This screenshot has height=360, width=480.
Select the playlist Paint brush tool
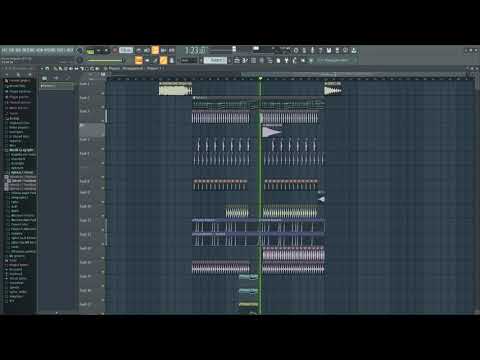tap(60, 68)
